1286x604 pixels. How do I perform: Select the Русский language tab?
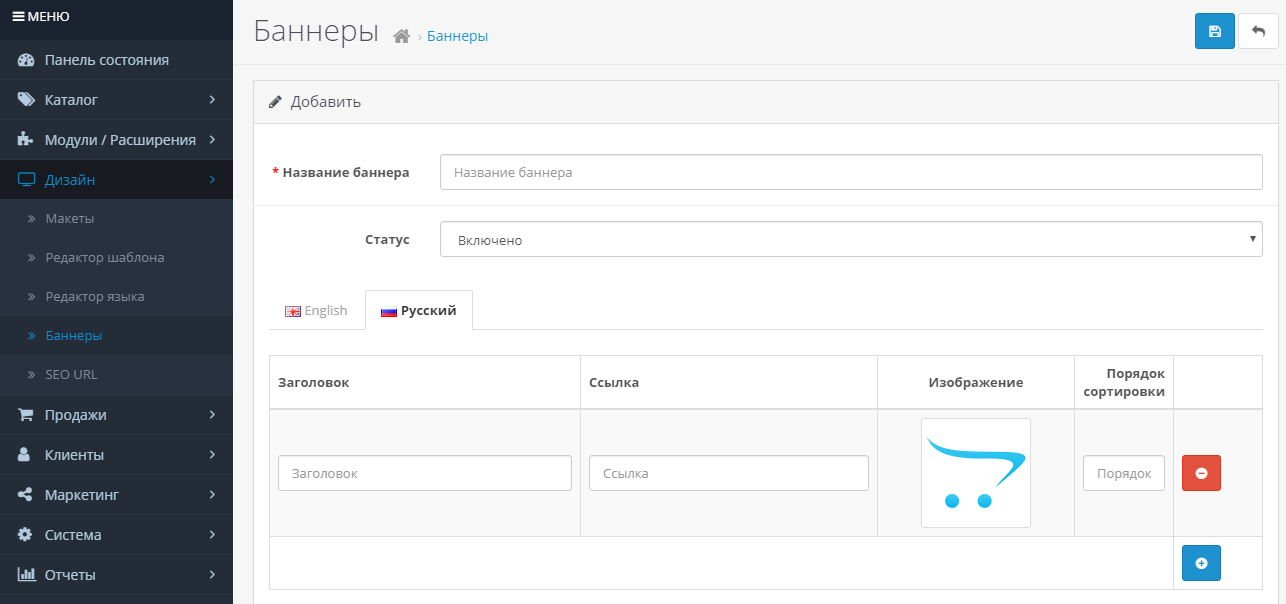coord(419,311)
